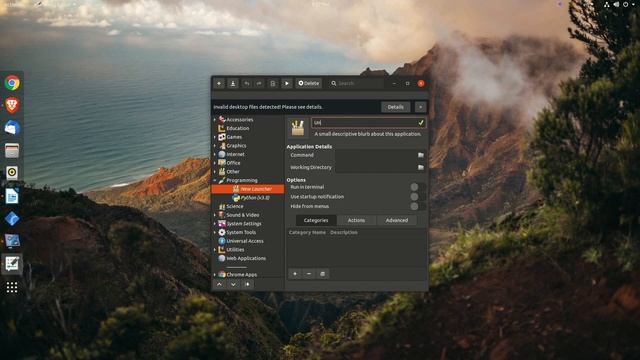Click the power icon in the top panel
The image size is (640, 360).
click(625, 4)
